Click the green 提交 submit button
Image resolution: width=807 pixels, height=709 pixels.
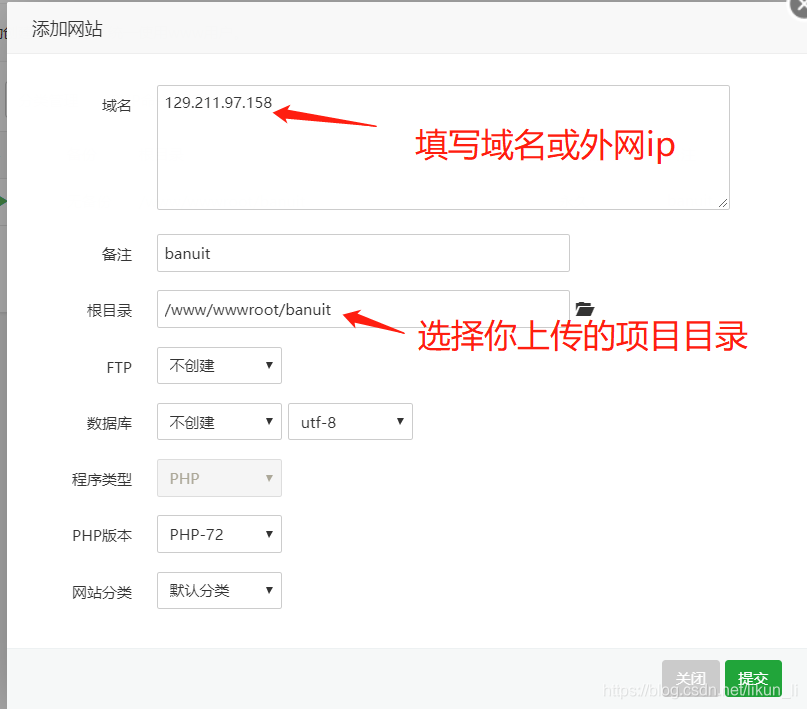[753, 678]
